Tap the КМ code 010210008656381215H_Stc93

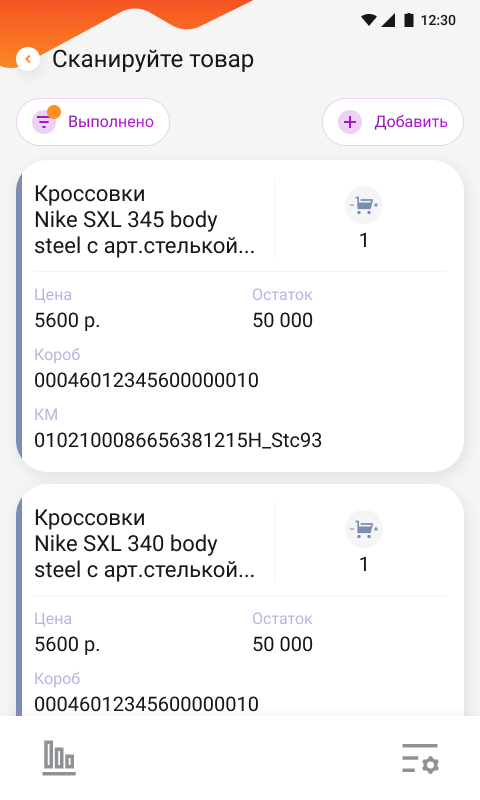[178, 440]
